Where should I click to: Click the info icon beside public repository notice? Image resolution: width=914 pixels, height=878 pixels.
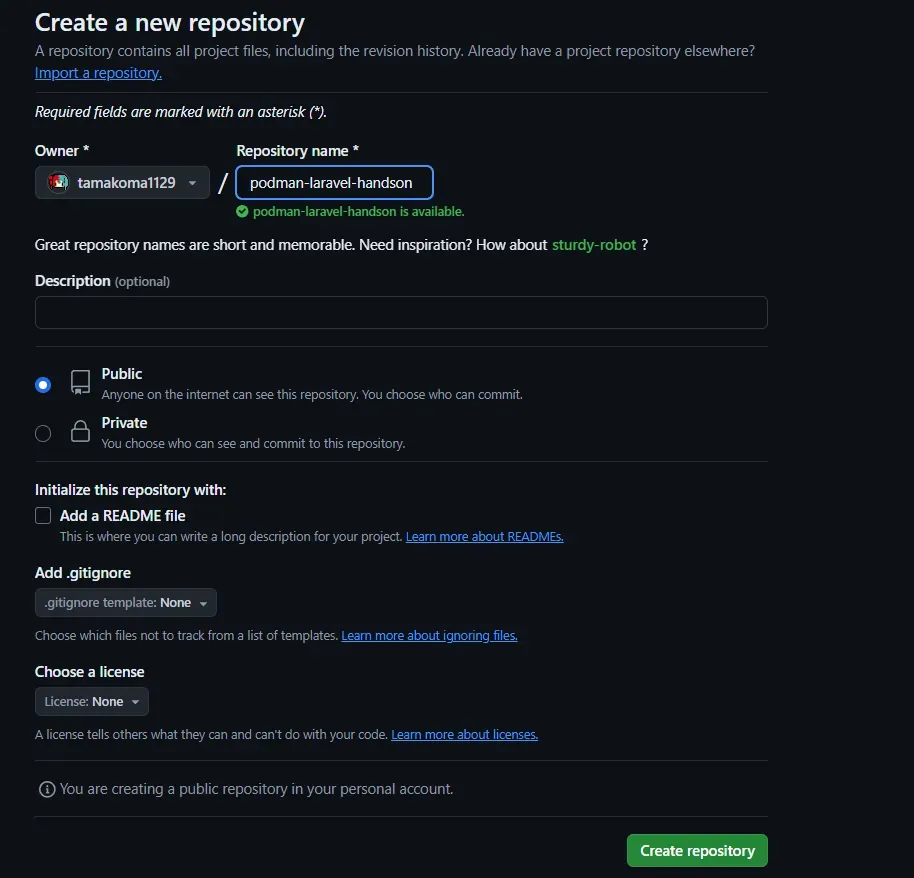coord(46,789)
